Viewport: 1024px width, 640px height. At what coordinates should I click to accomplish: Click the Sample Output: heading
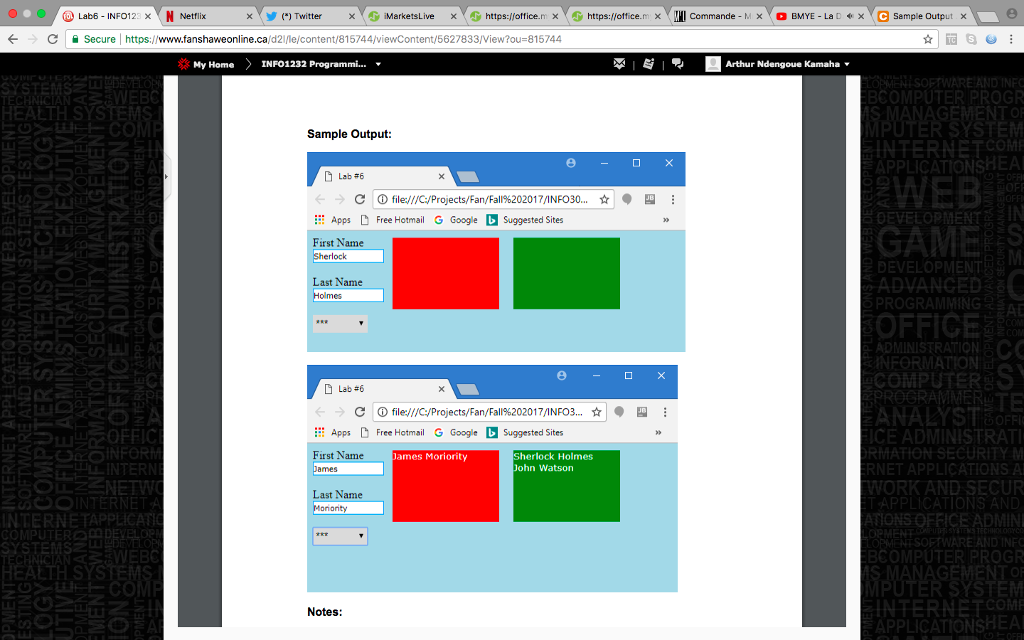tap(349, 134)
